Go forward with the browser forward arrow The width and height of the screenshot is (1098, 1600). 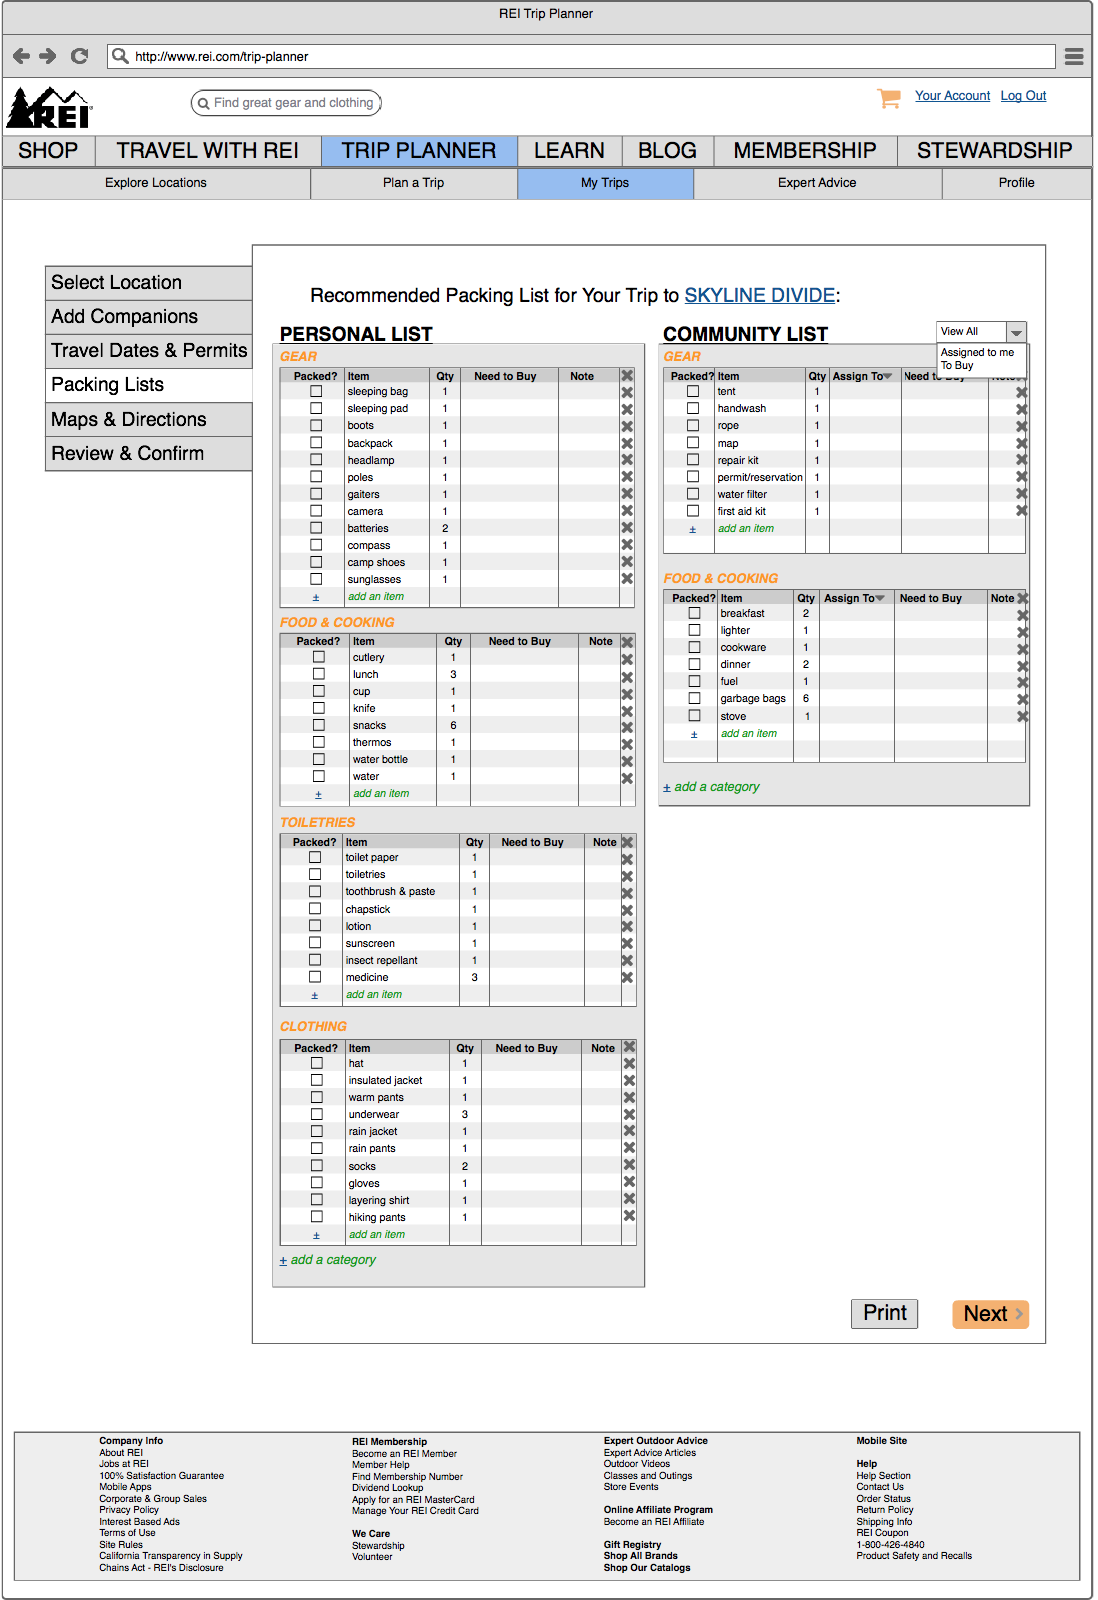coord(48,56)
